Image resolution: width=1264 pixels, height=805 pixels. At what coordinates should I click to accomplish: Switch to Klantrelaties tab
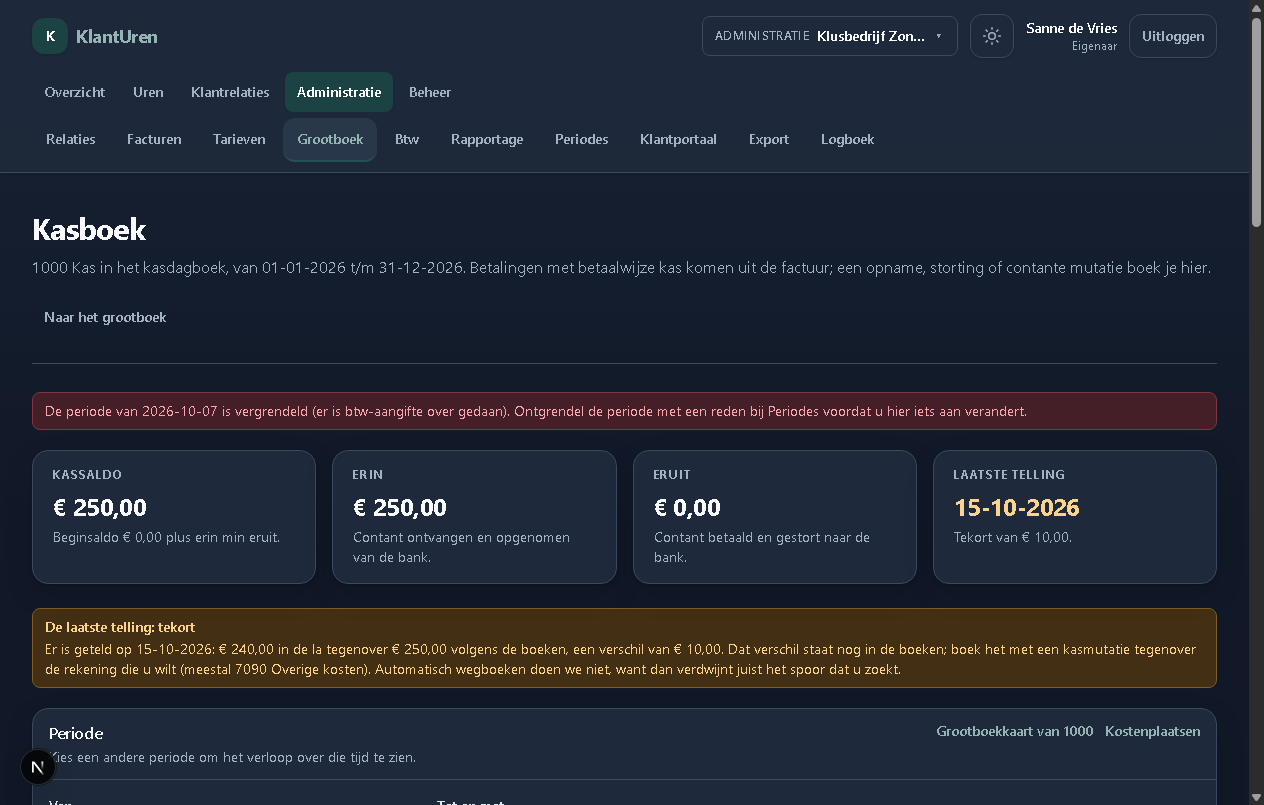[x=230, y=92]
